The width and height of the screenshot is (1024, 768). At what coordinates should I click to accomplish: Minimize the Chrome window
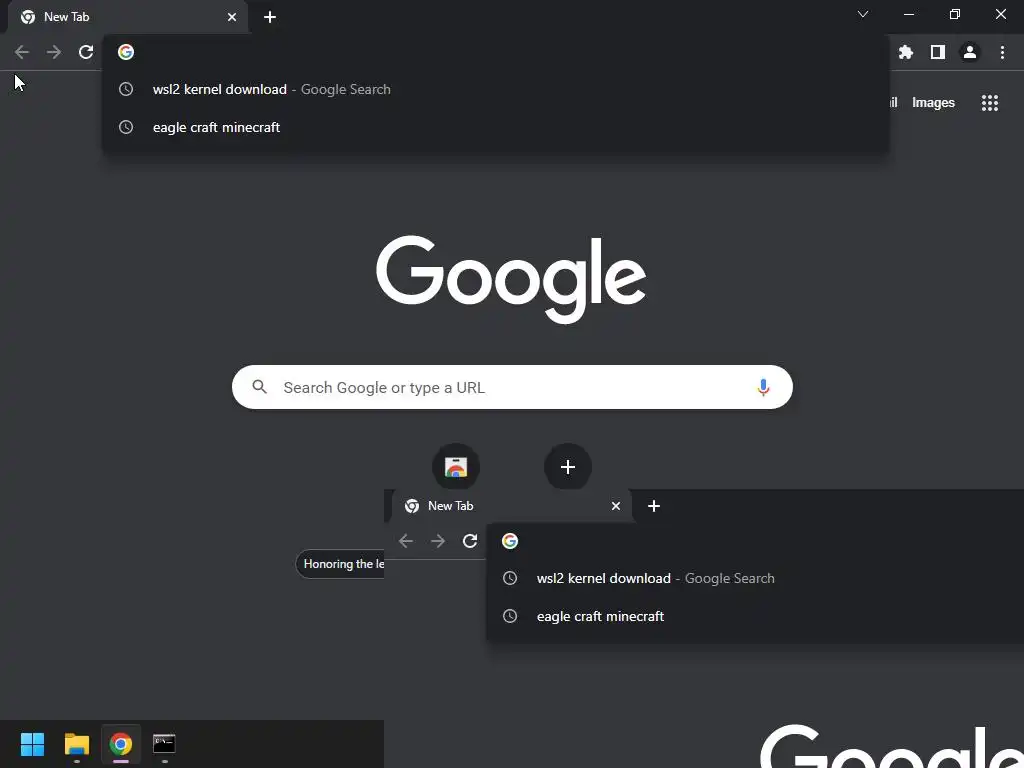pyautogui.click(x=909, y=14)
